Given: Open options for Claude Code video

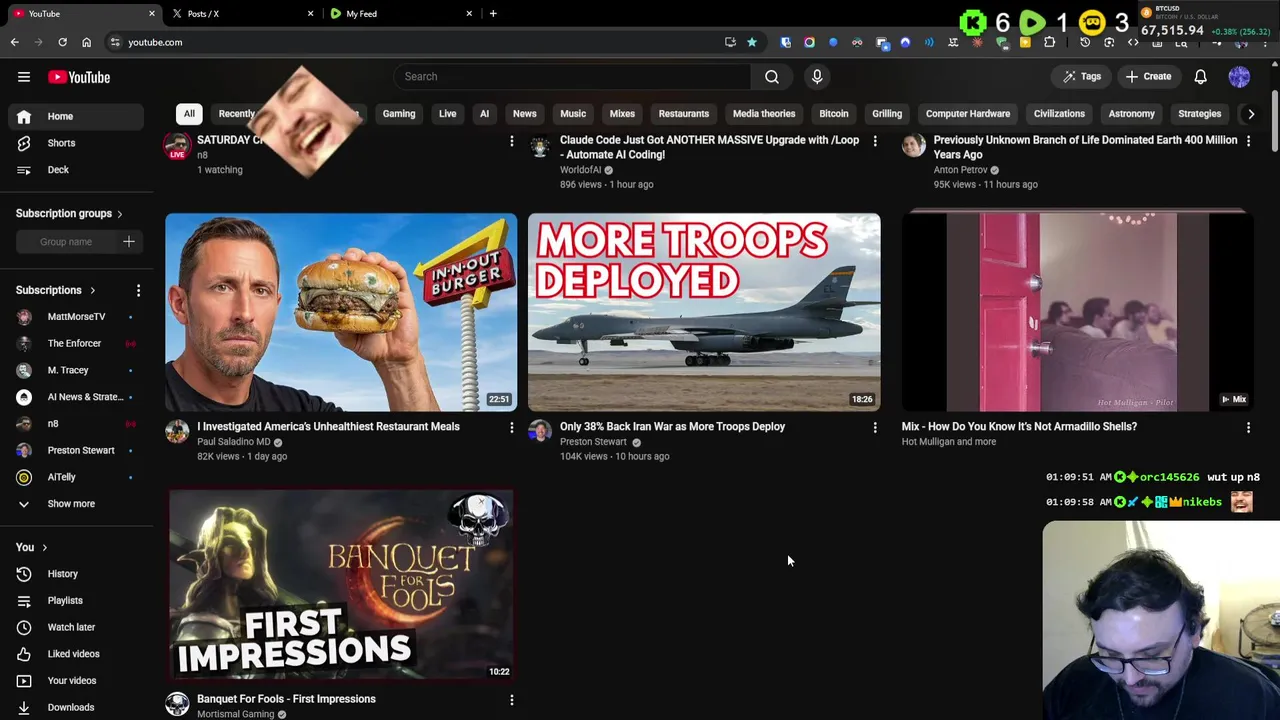Looking at the screenshot, I should pos(875,142).
